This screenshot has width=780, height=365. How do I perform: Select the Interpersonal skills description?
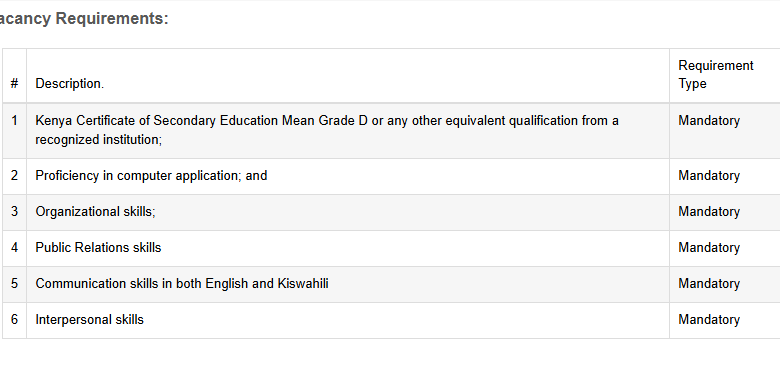point(90,319)
